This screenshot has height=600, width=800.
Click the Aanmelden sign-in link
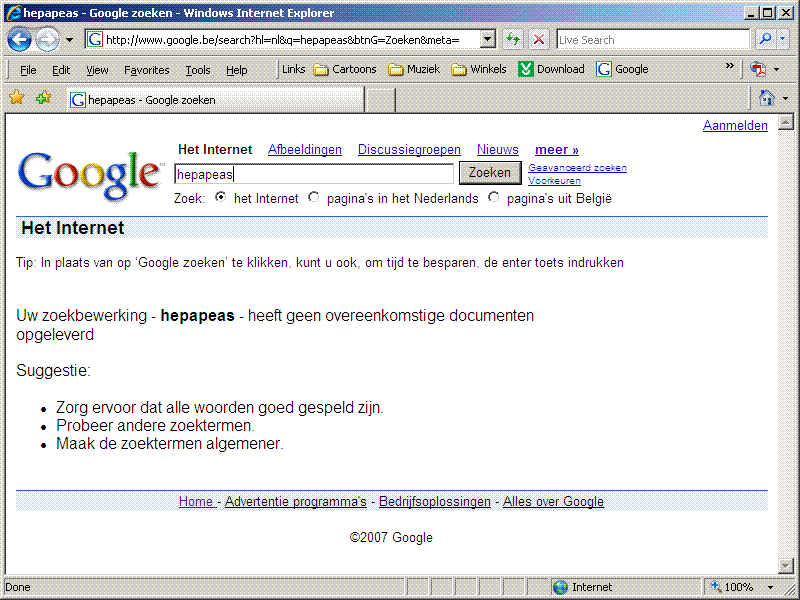coord(735,126)
